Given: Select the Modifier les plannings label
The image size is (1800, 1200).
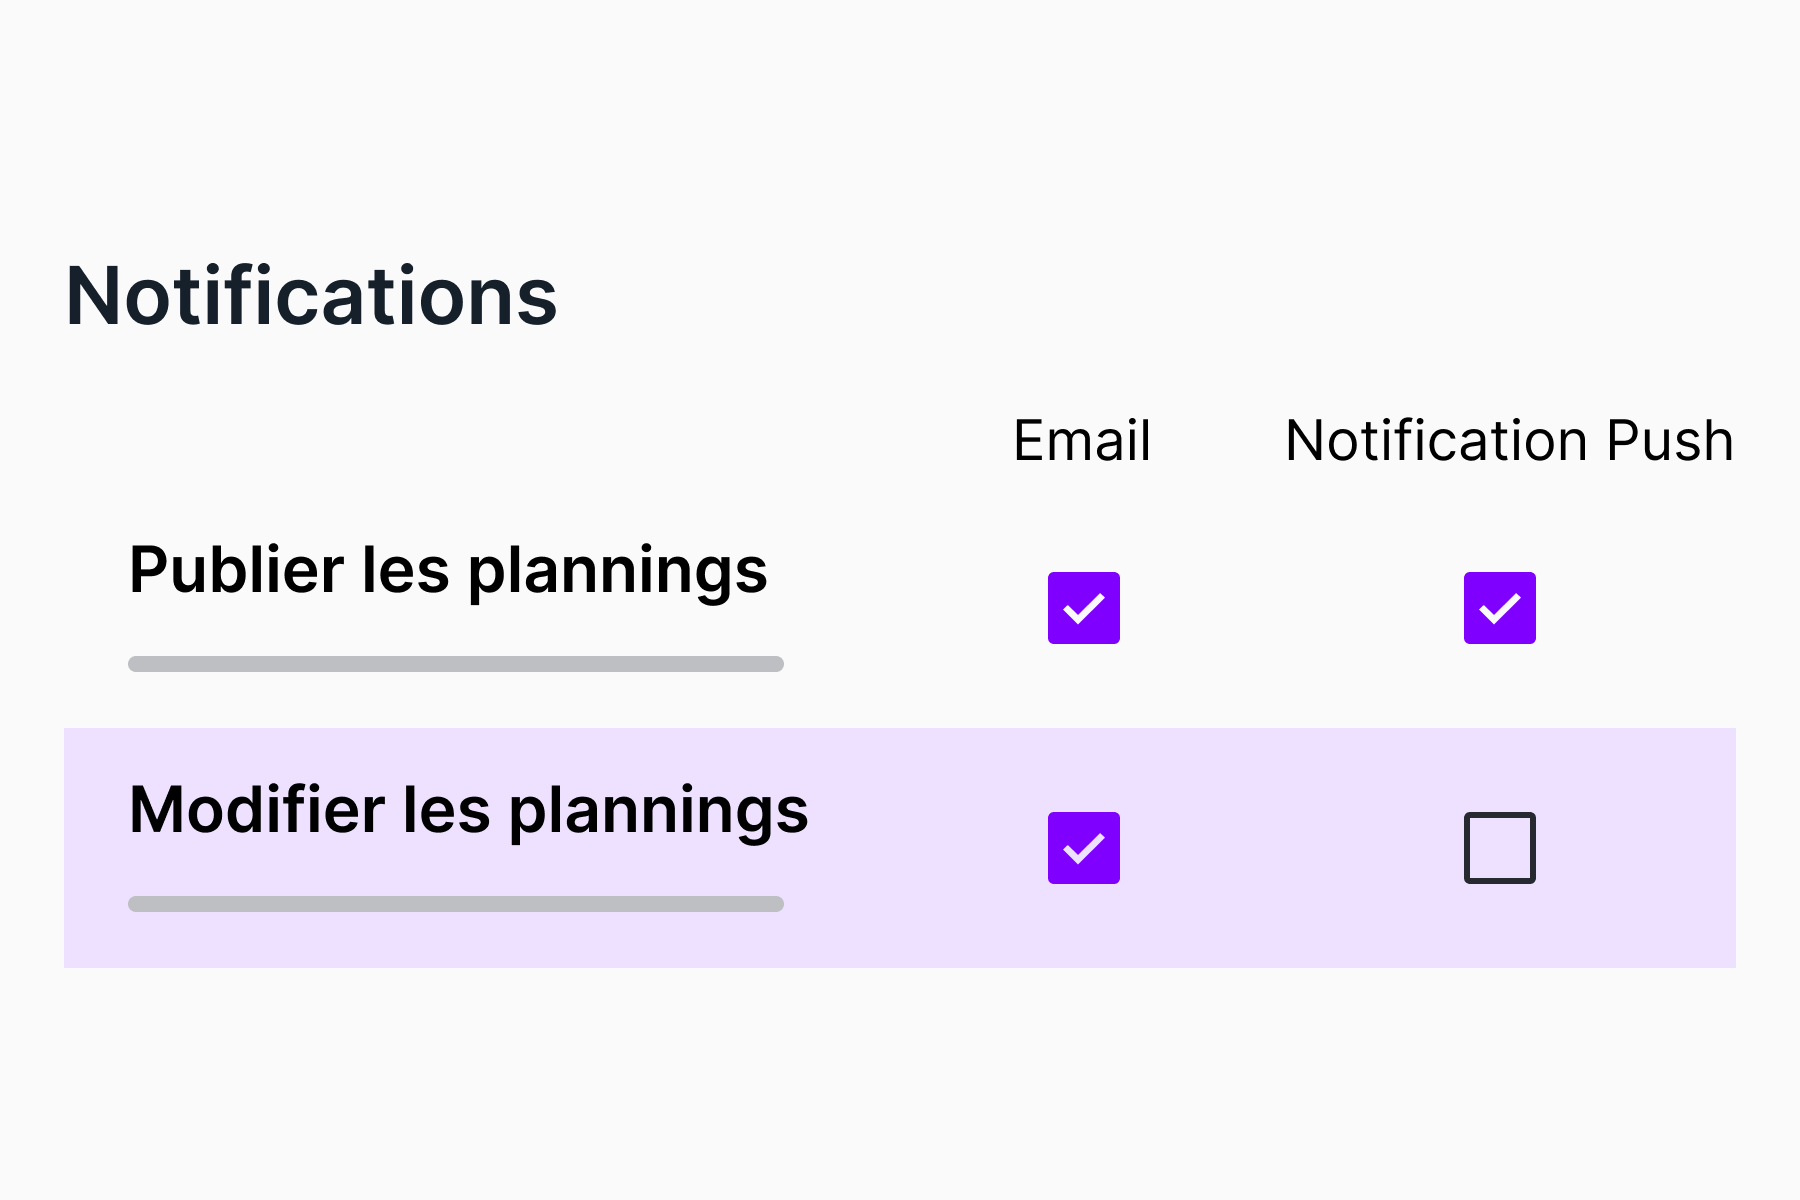Looking at the screenshot, I should 468,810.
